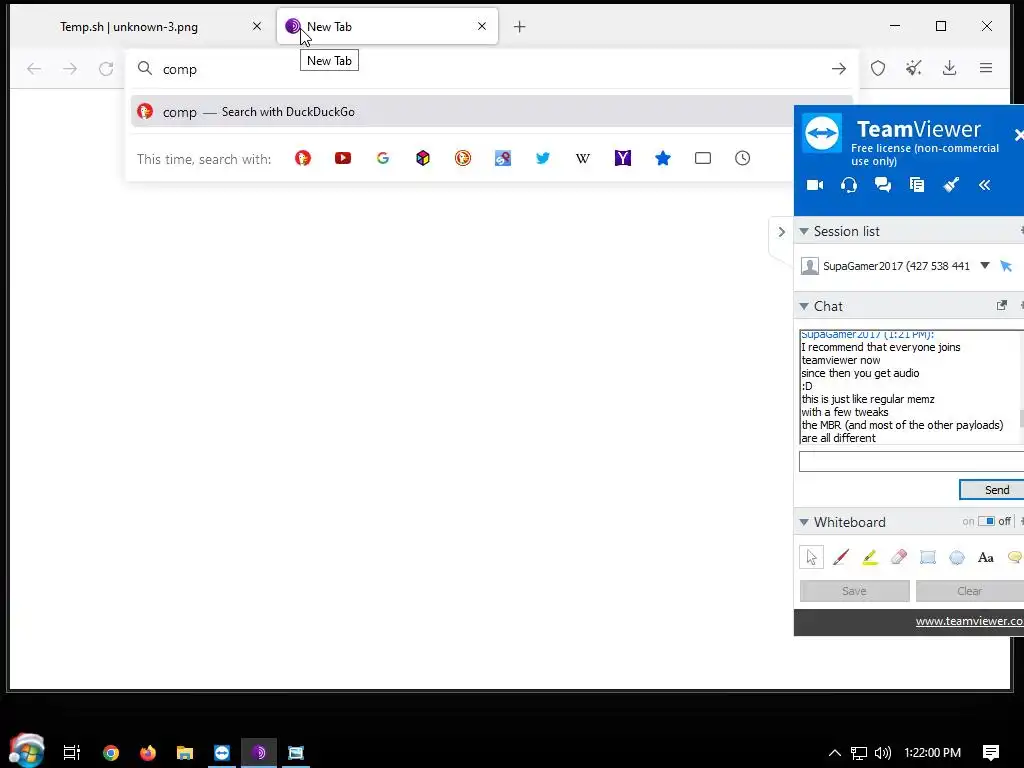Select the whiteboard Aa text tool
The image size is (1024, 768).
pos(985,557)
